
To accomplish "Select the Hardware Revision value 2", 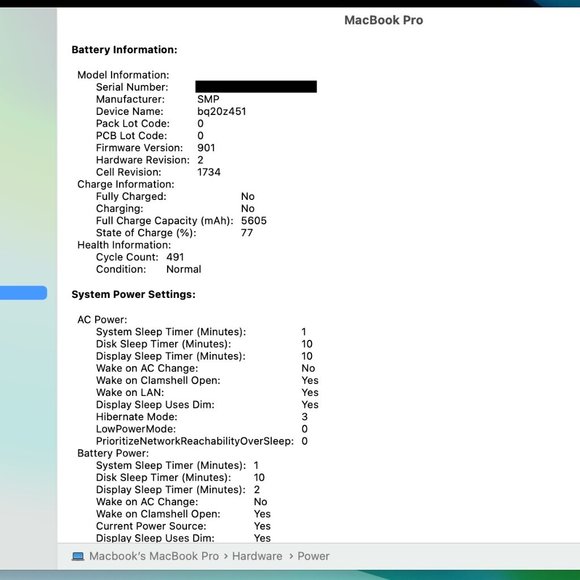I will (200, 160).
